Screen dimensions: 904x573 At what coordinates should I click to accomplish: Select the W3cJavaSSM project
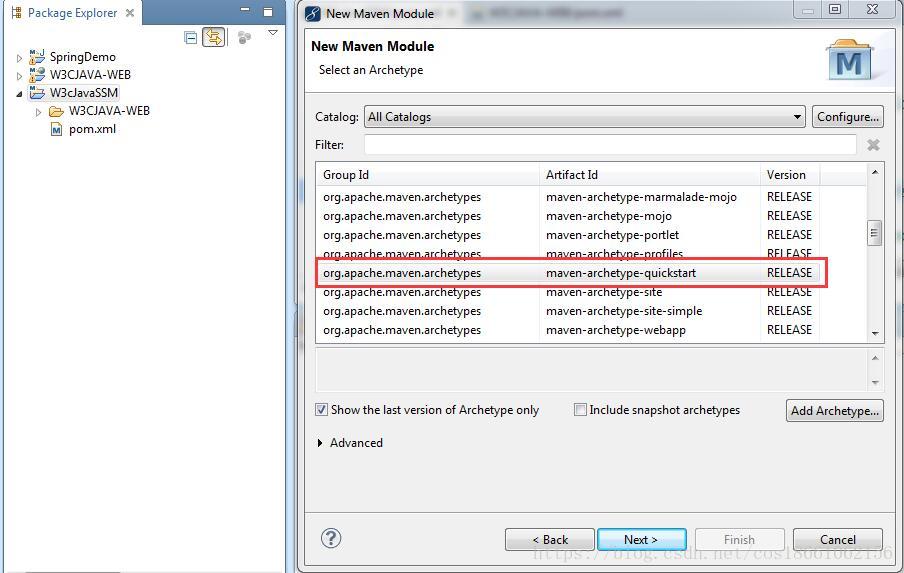tap(84, 92)
